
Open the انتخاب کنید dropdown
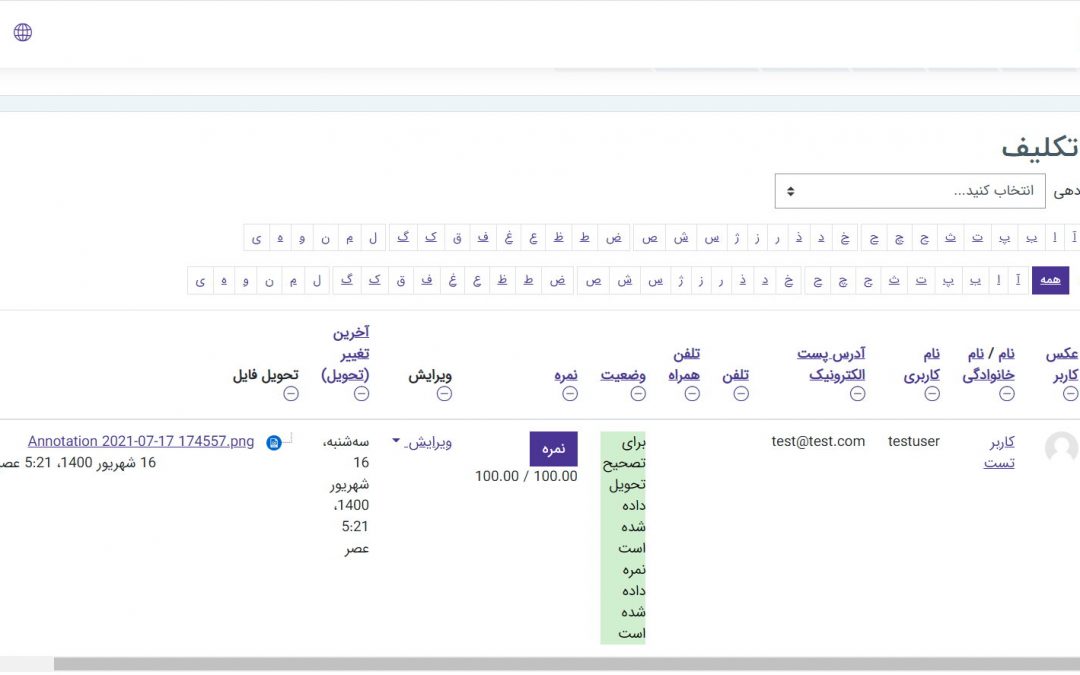click(910, 190)
